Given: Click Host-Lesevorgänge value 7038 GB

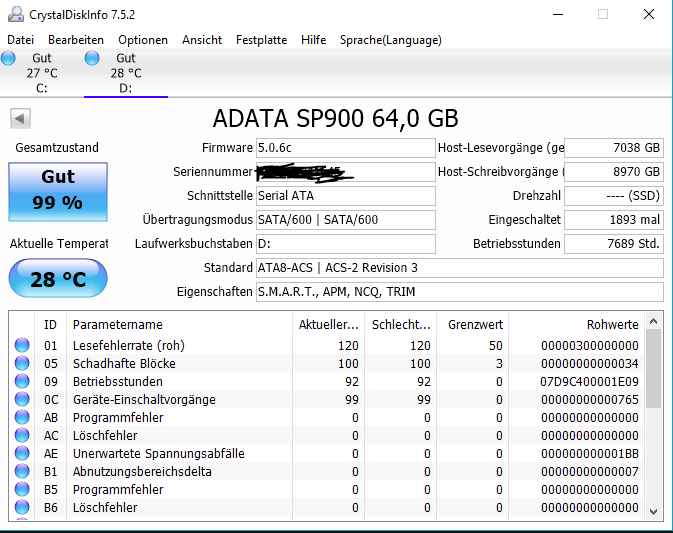Looking at the screenshot, I should click(614, 148).
